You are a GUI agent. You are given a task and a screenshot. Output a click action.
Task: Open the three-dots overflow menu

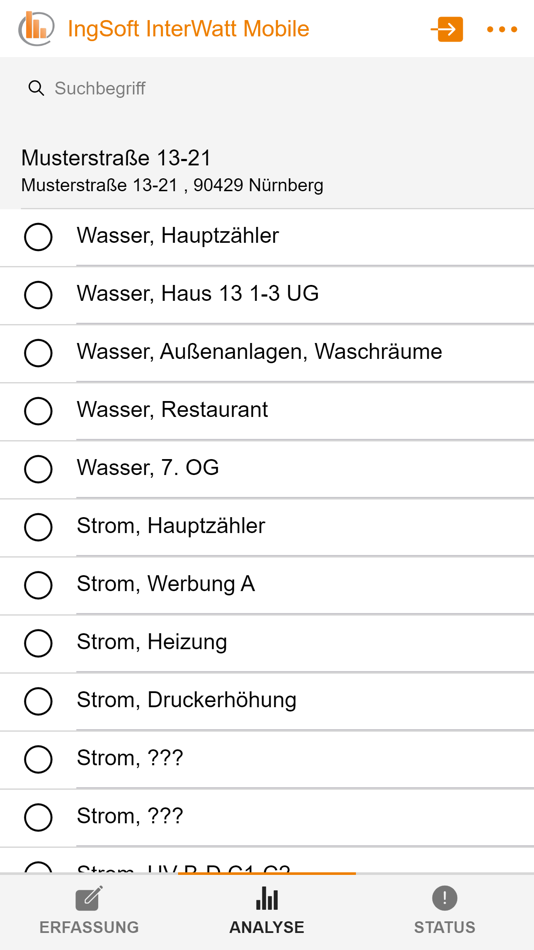502,29
